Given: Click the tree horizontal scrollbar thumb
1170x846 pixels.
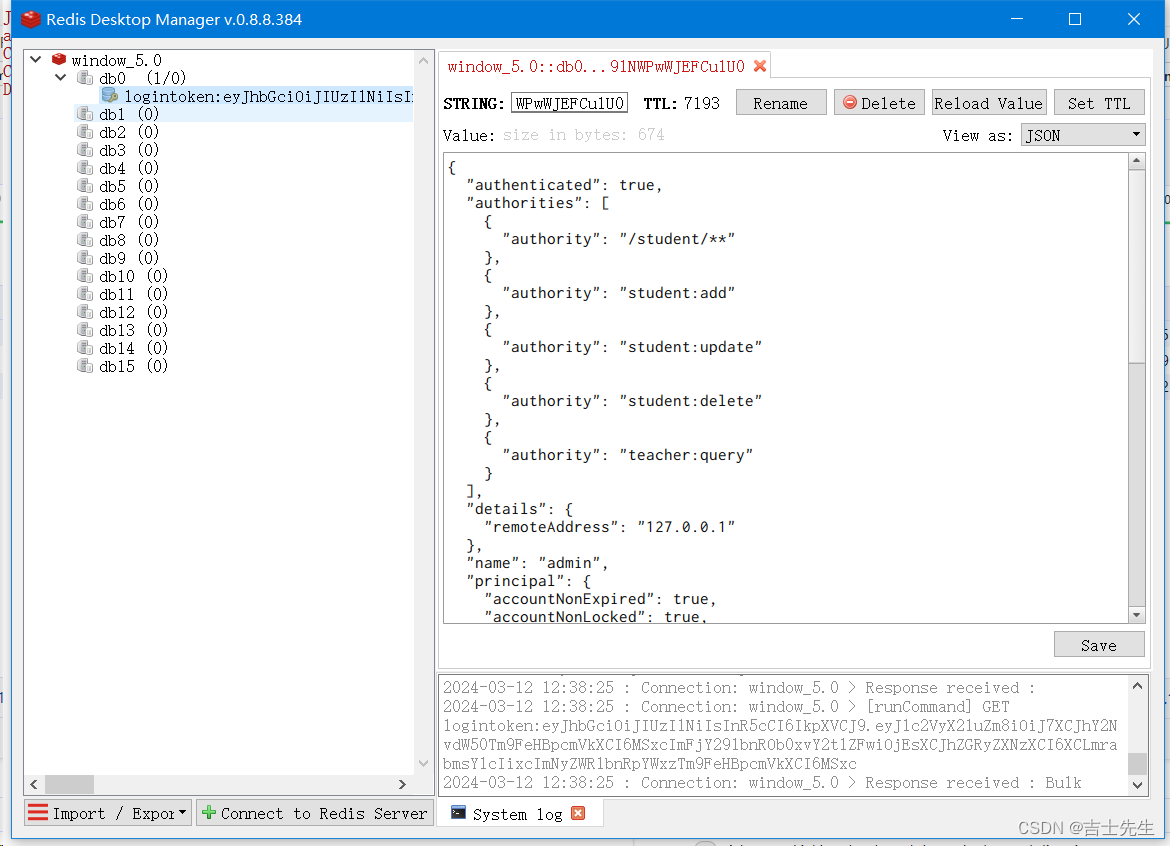Looking at the screenshot, I should point(69,784).
